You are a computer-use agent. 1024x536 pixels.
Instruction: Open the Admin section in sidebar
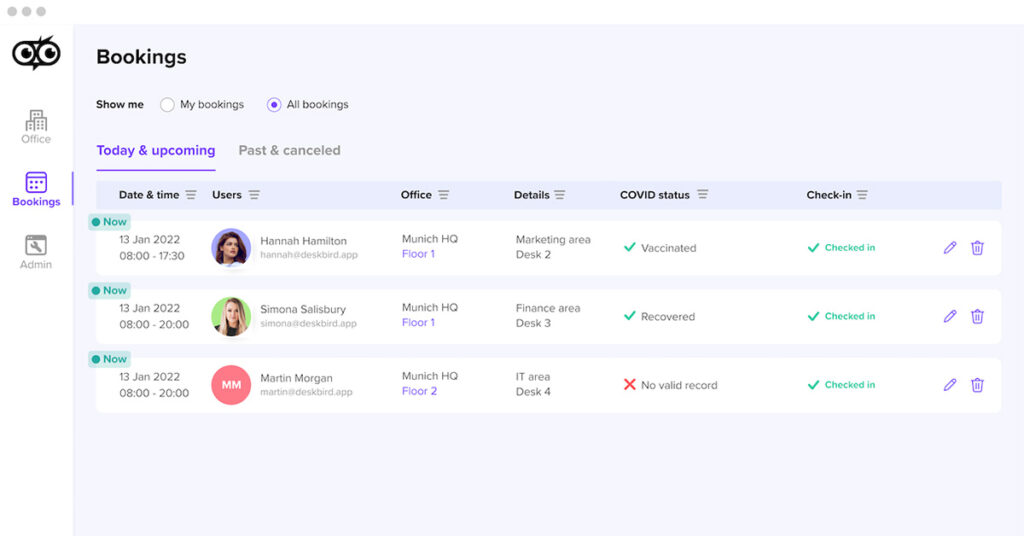36,252
